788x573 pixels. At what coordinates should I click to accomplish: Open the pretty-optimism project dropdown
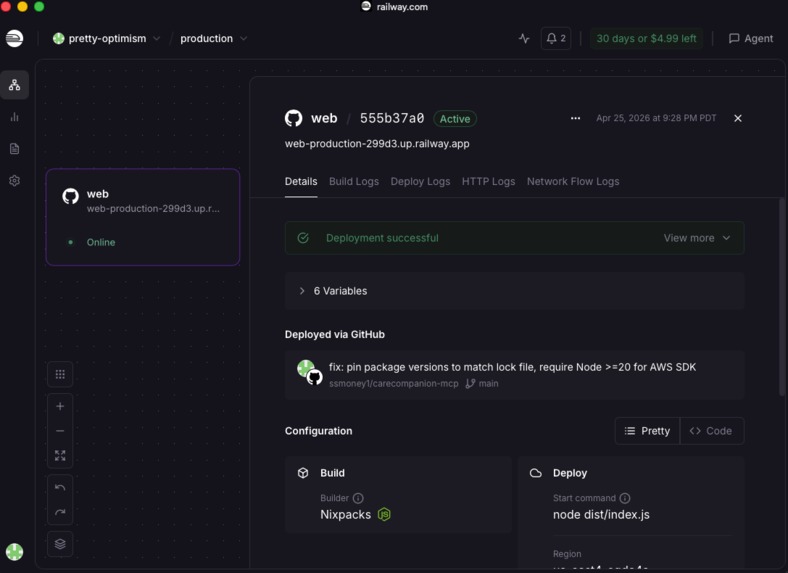pos(107,38)
